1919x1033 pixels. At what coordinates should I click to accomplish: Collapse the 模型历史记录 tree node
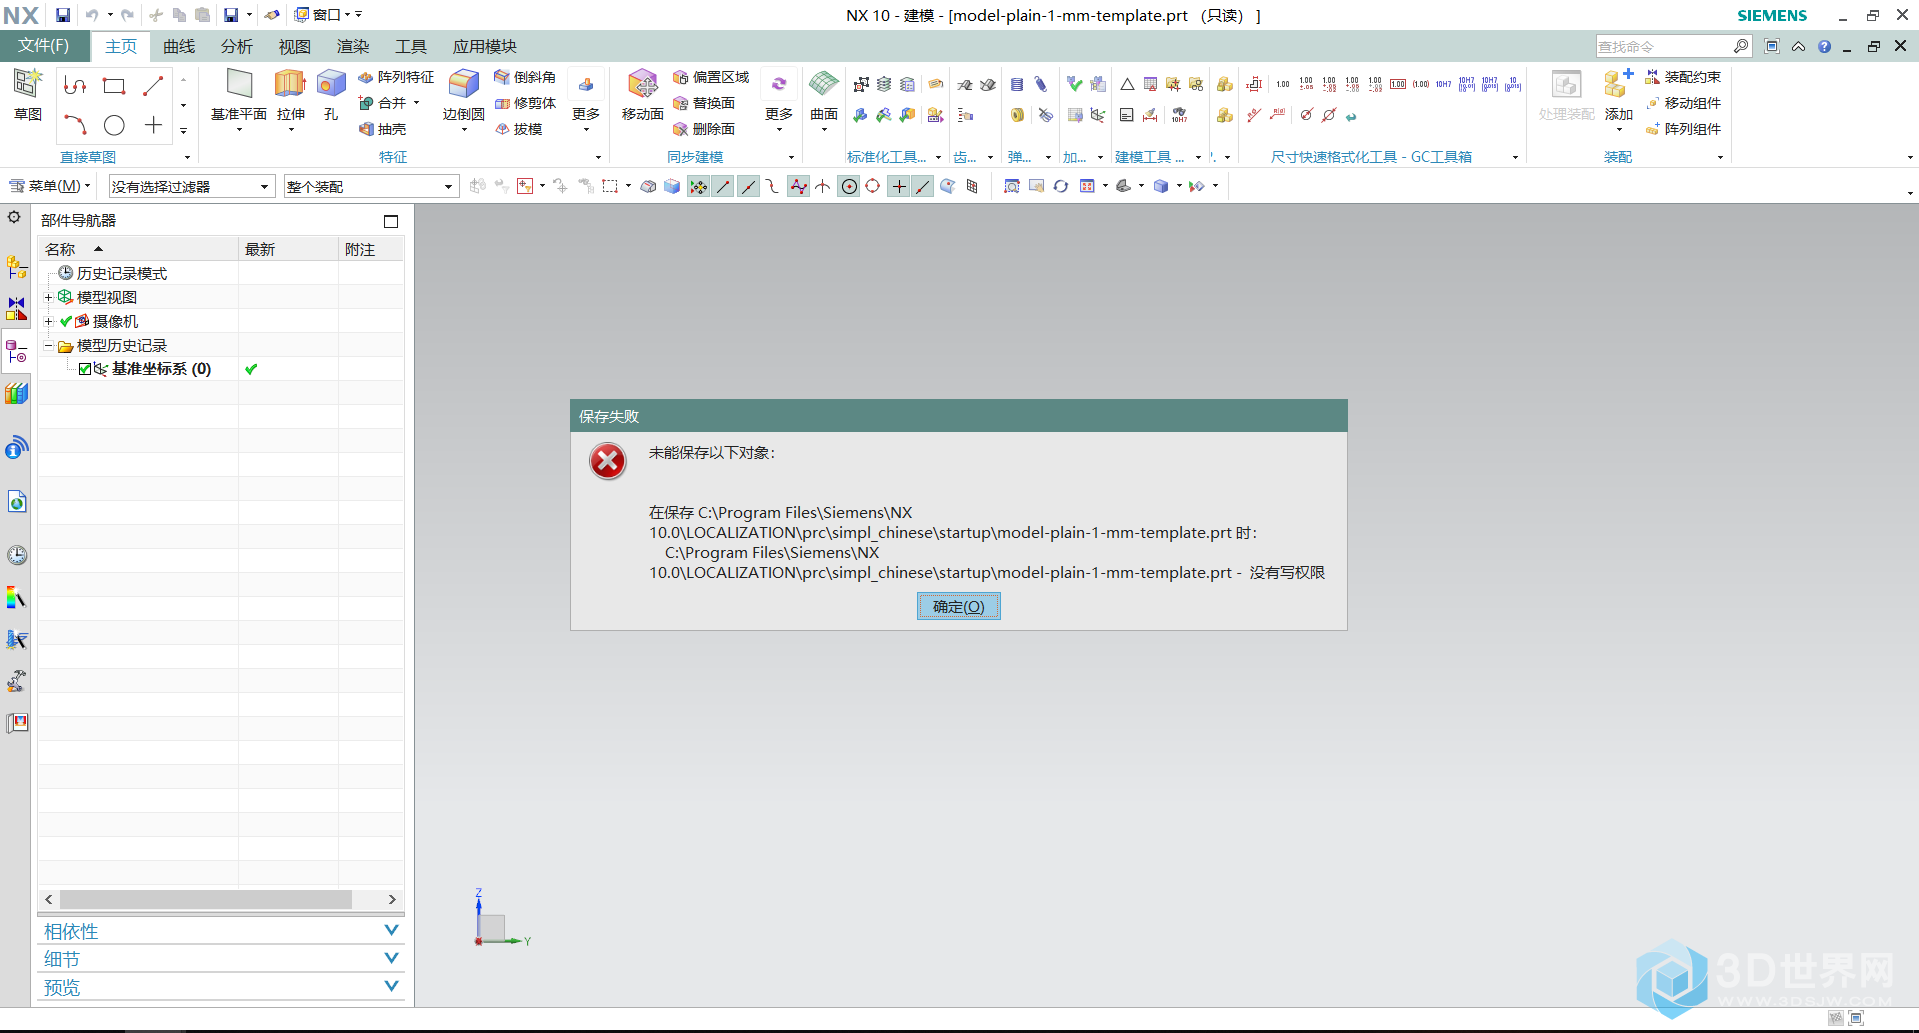pyautogui.click(x=48, y=345)
